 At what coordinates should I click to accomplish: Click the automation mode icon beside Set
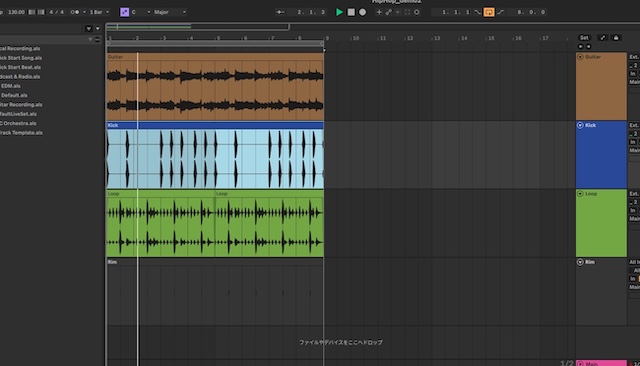coord(602,38)
